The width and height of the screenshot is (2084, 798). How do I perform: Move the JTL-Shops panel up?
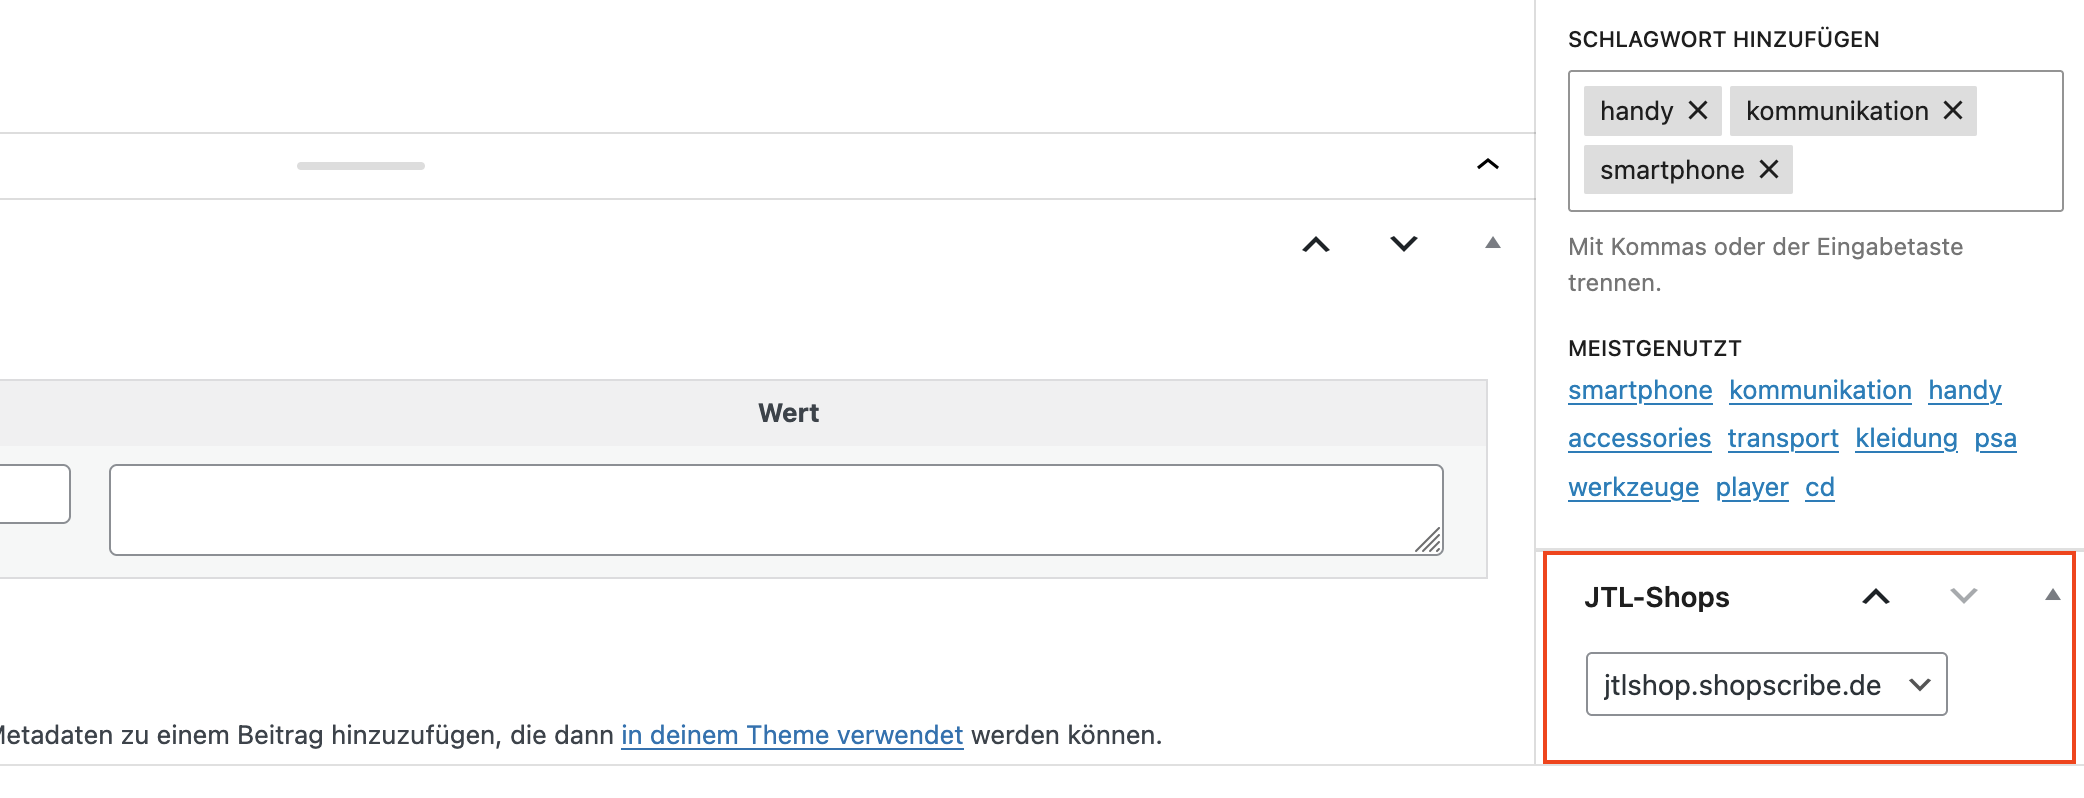pyautogui.click(x=1876, y=597)
